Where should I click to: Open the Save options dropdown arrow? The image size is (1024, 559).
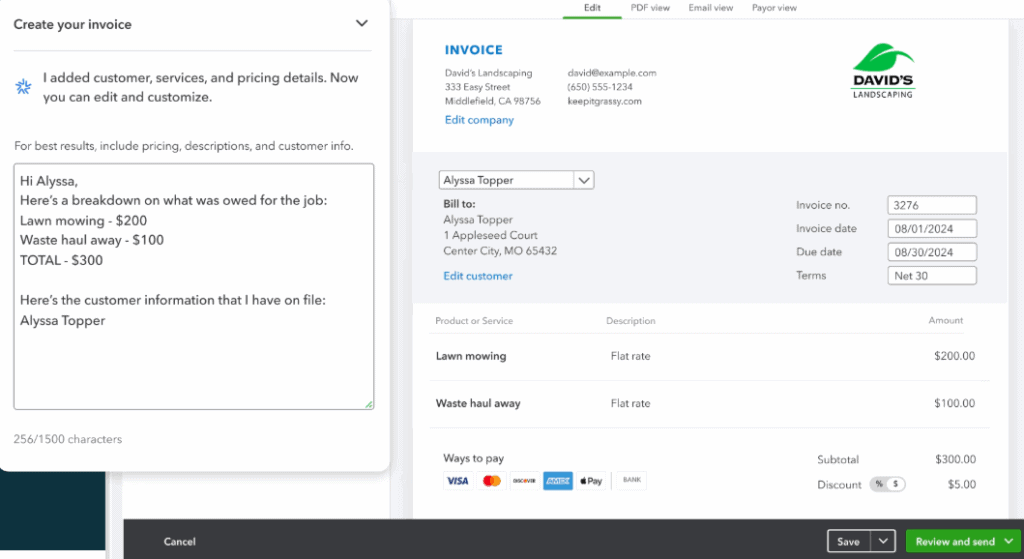(x=883, y=541)
